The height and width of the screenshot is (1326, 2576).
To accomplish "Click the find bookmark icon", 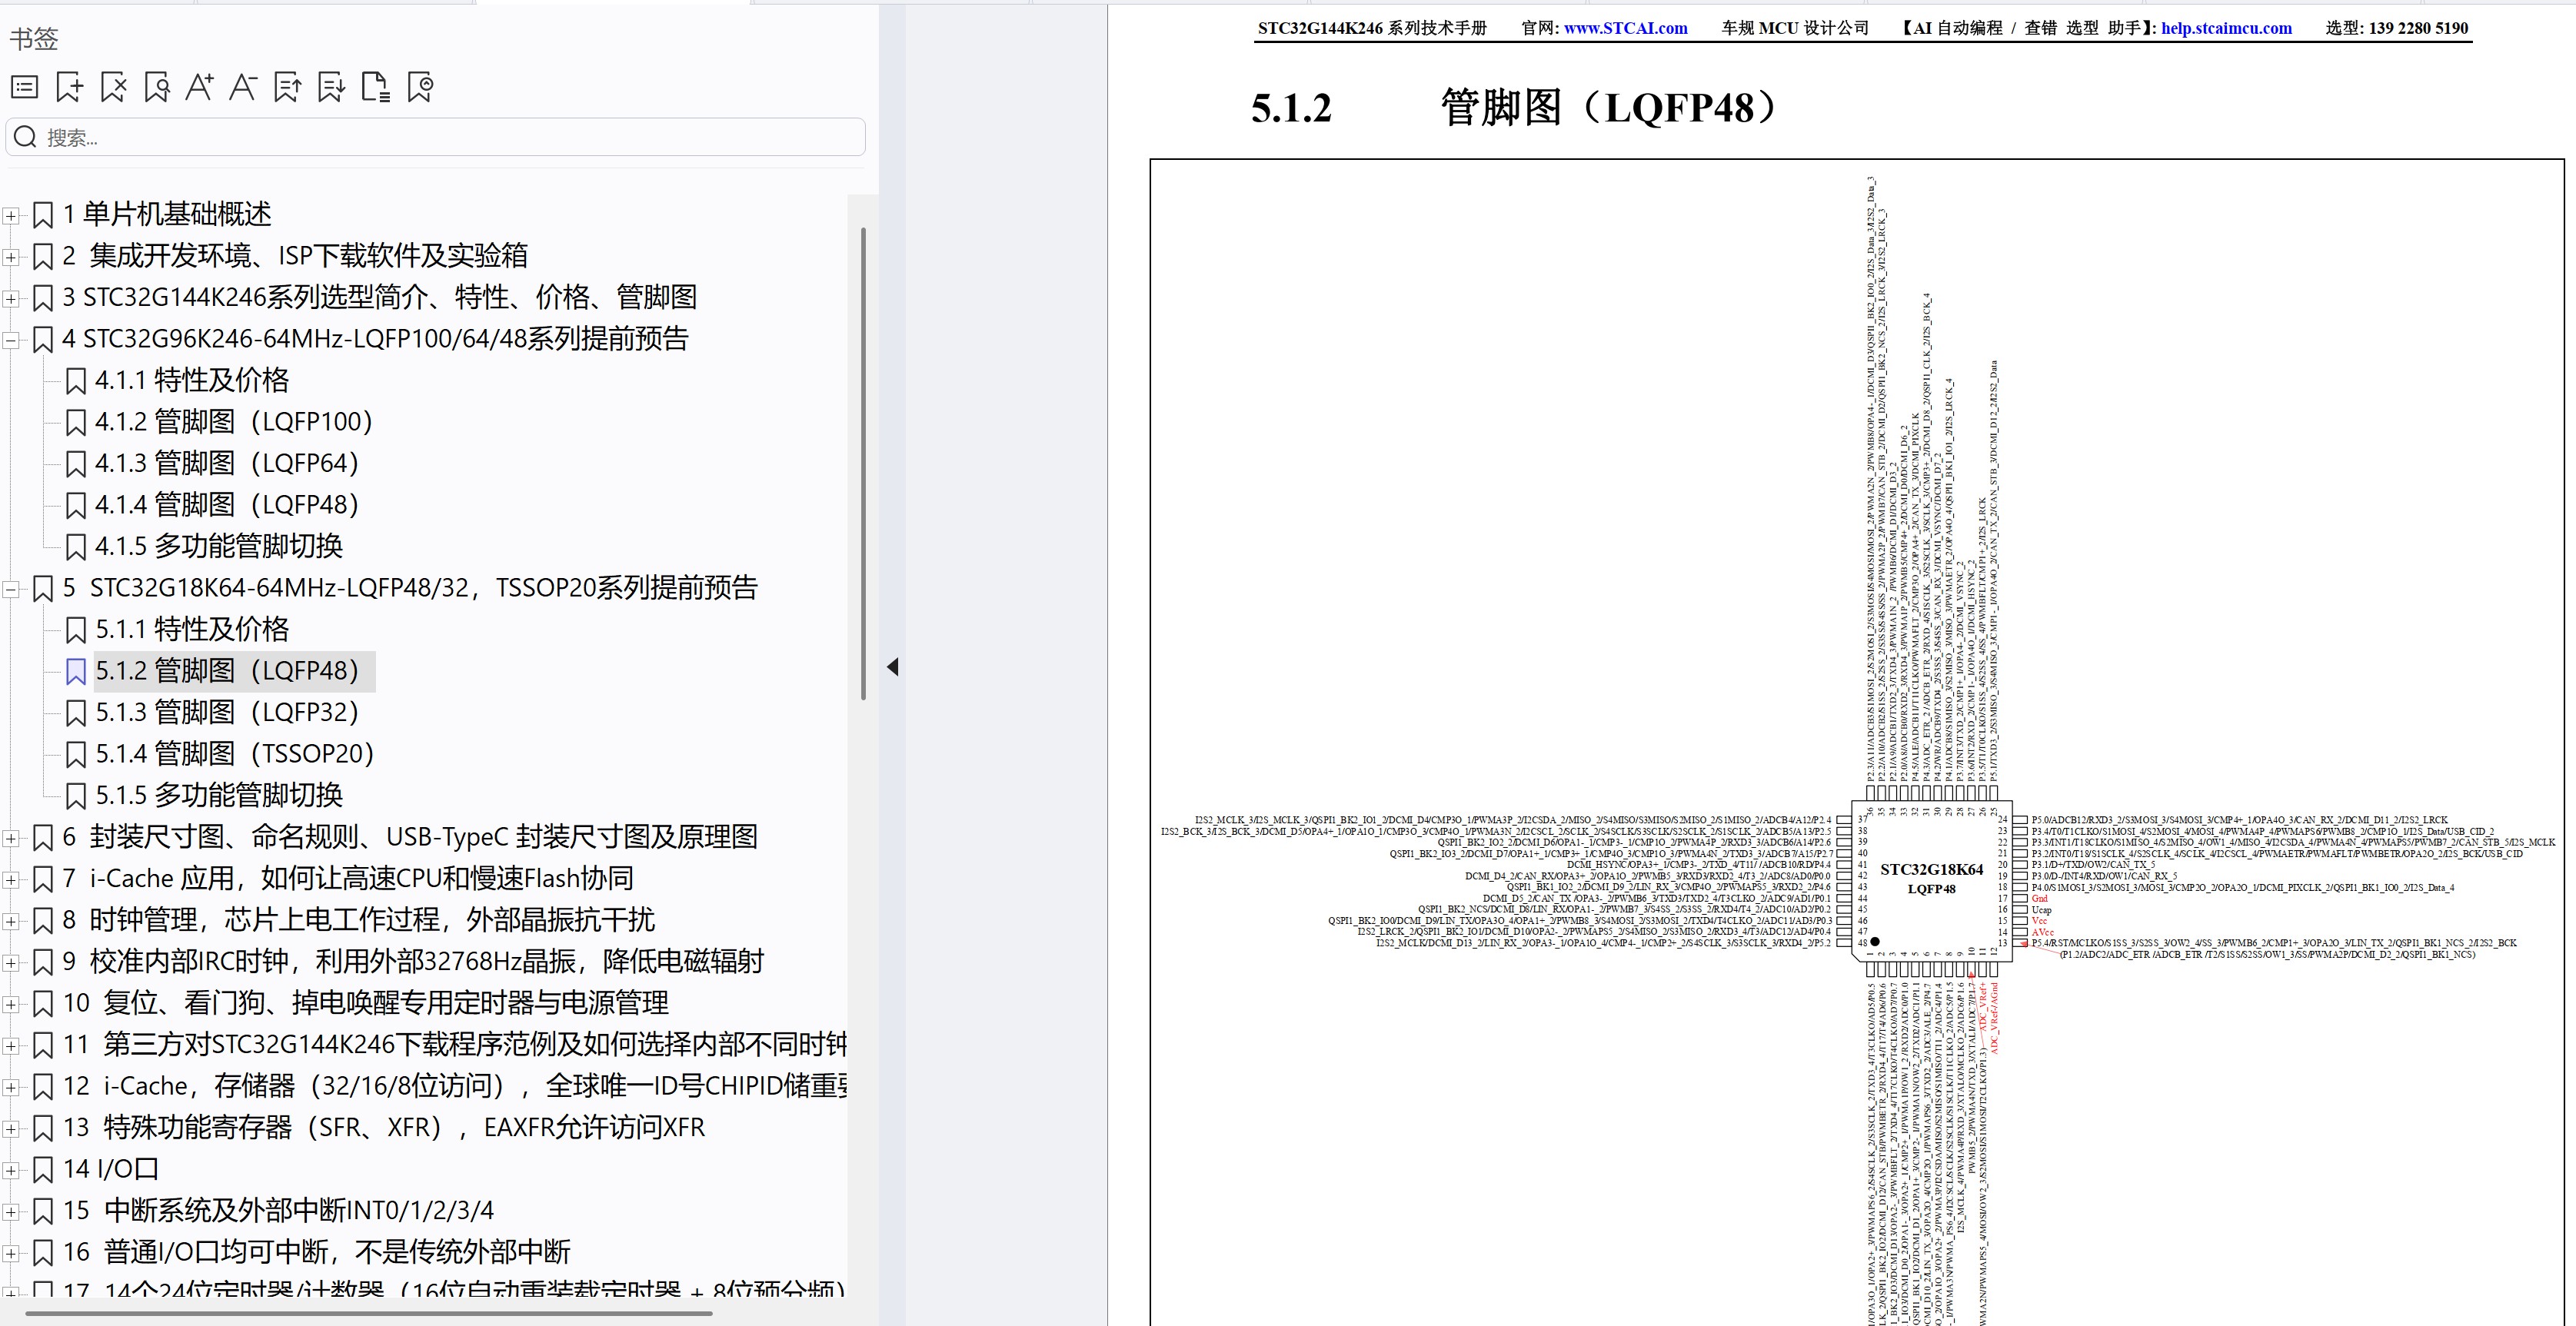I will (157, 87).
